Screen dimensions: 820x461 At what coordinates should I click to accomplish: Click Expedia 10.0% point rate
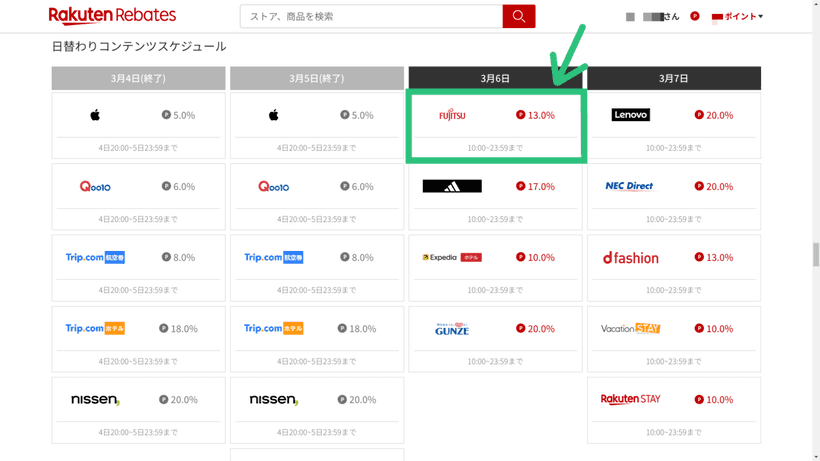tap(536, 258)
